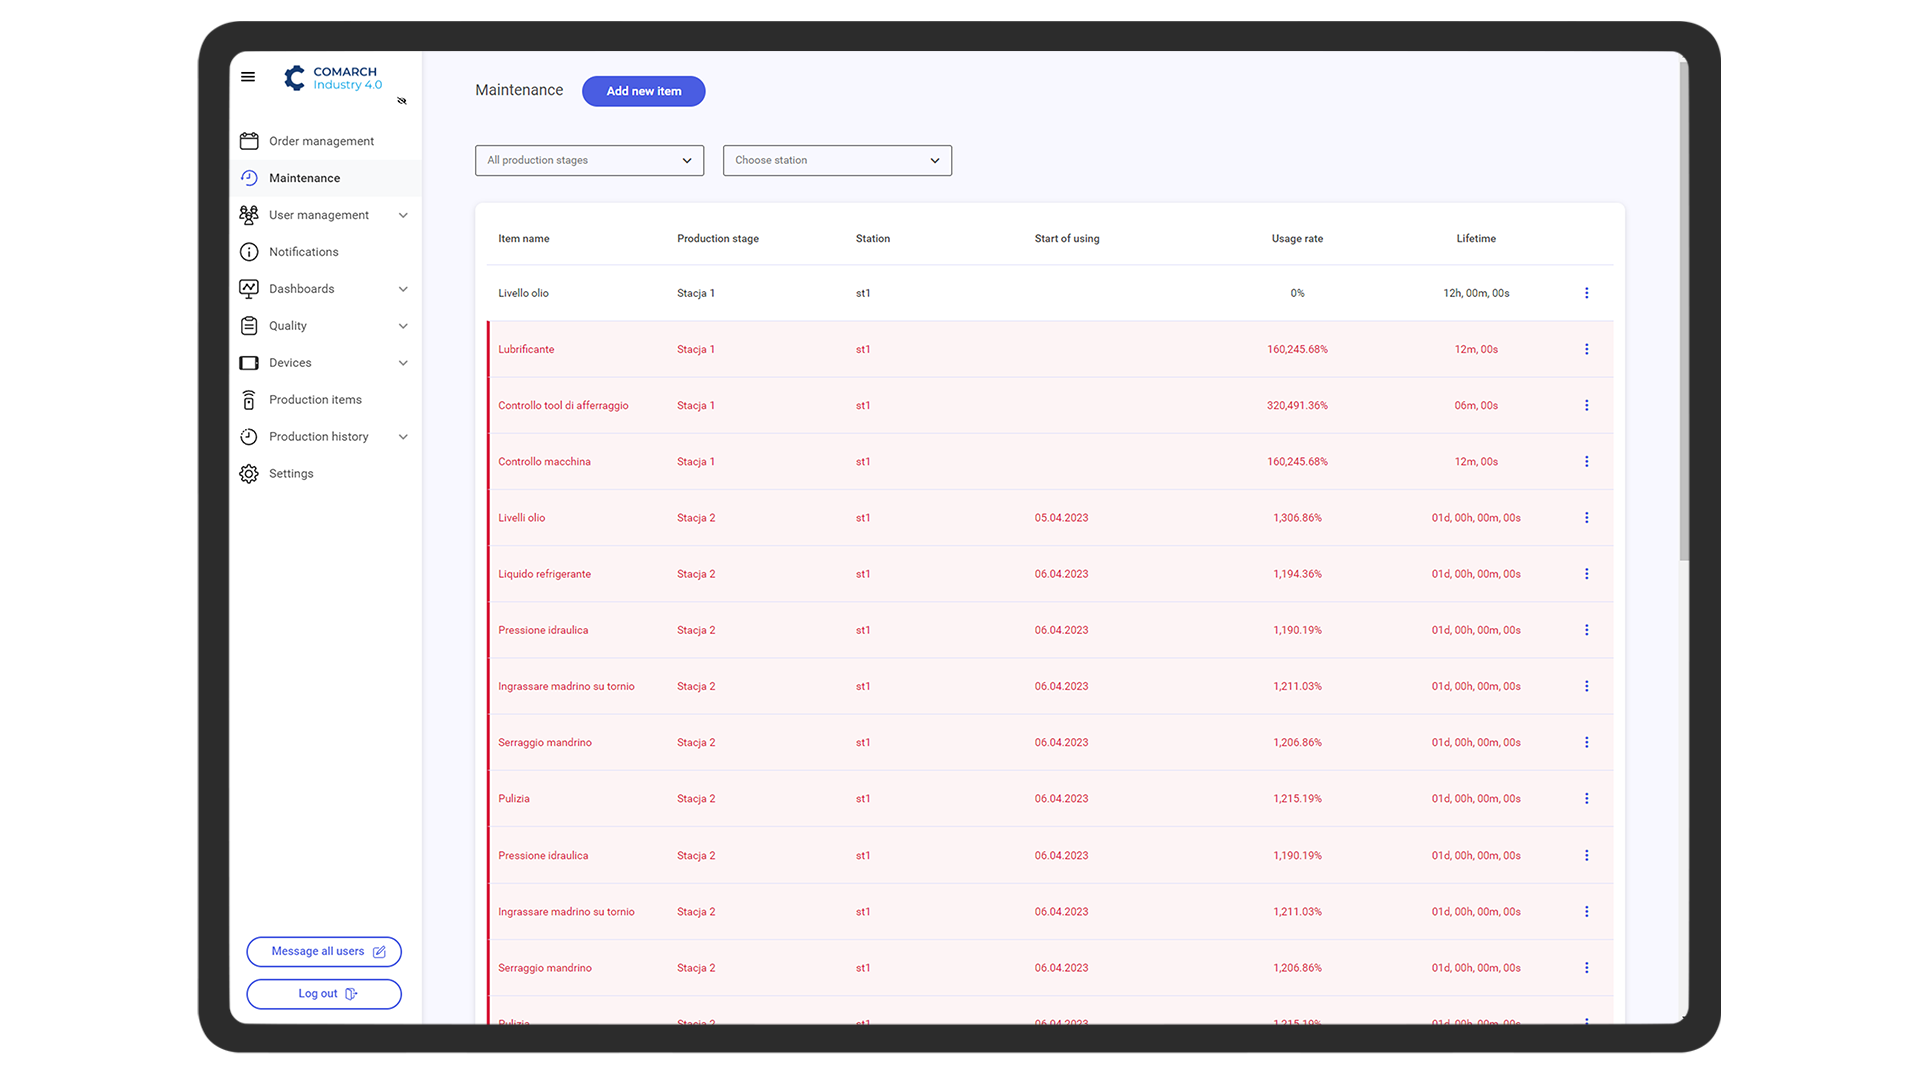1920x1080 pixels.
Task: Open the Quality menu item
Action: pyautogui.click(x=288, y=326)
